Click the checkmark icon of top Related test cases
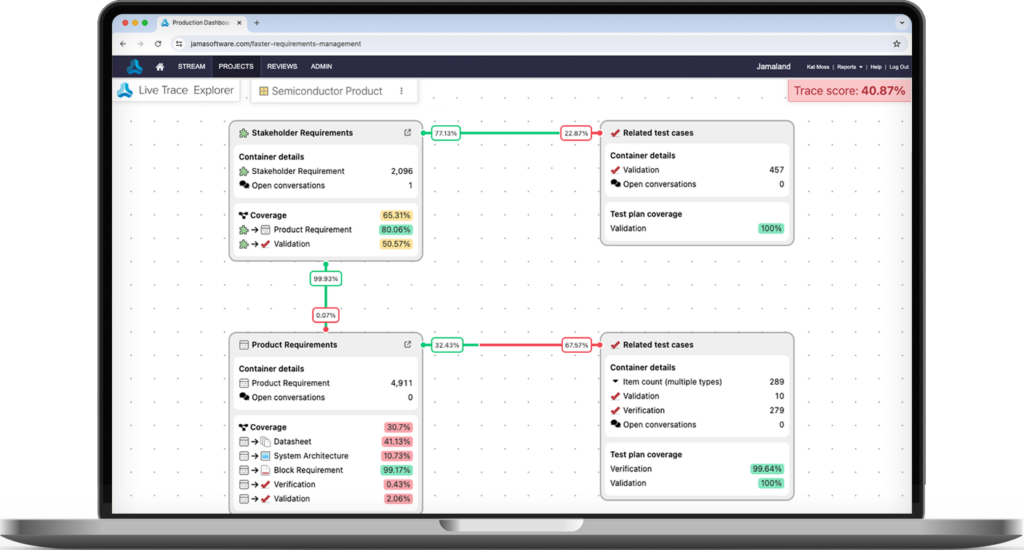The image size is (1024, 550). 615,133
